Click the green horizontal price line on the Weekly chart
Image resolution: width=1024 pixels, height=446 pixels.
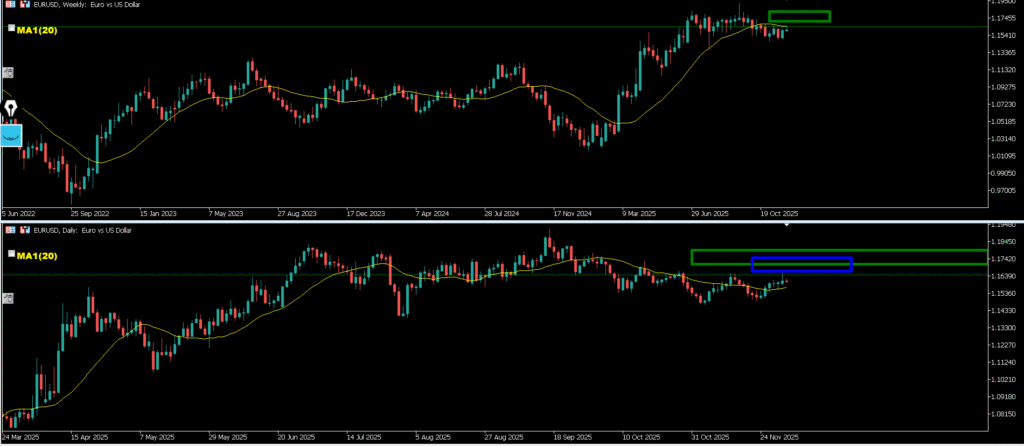(400, 27)
